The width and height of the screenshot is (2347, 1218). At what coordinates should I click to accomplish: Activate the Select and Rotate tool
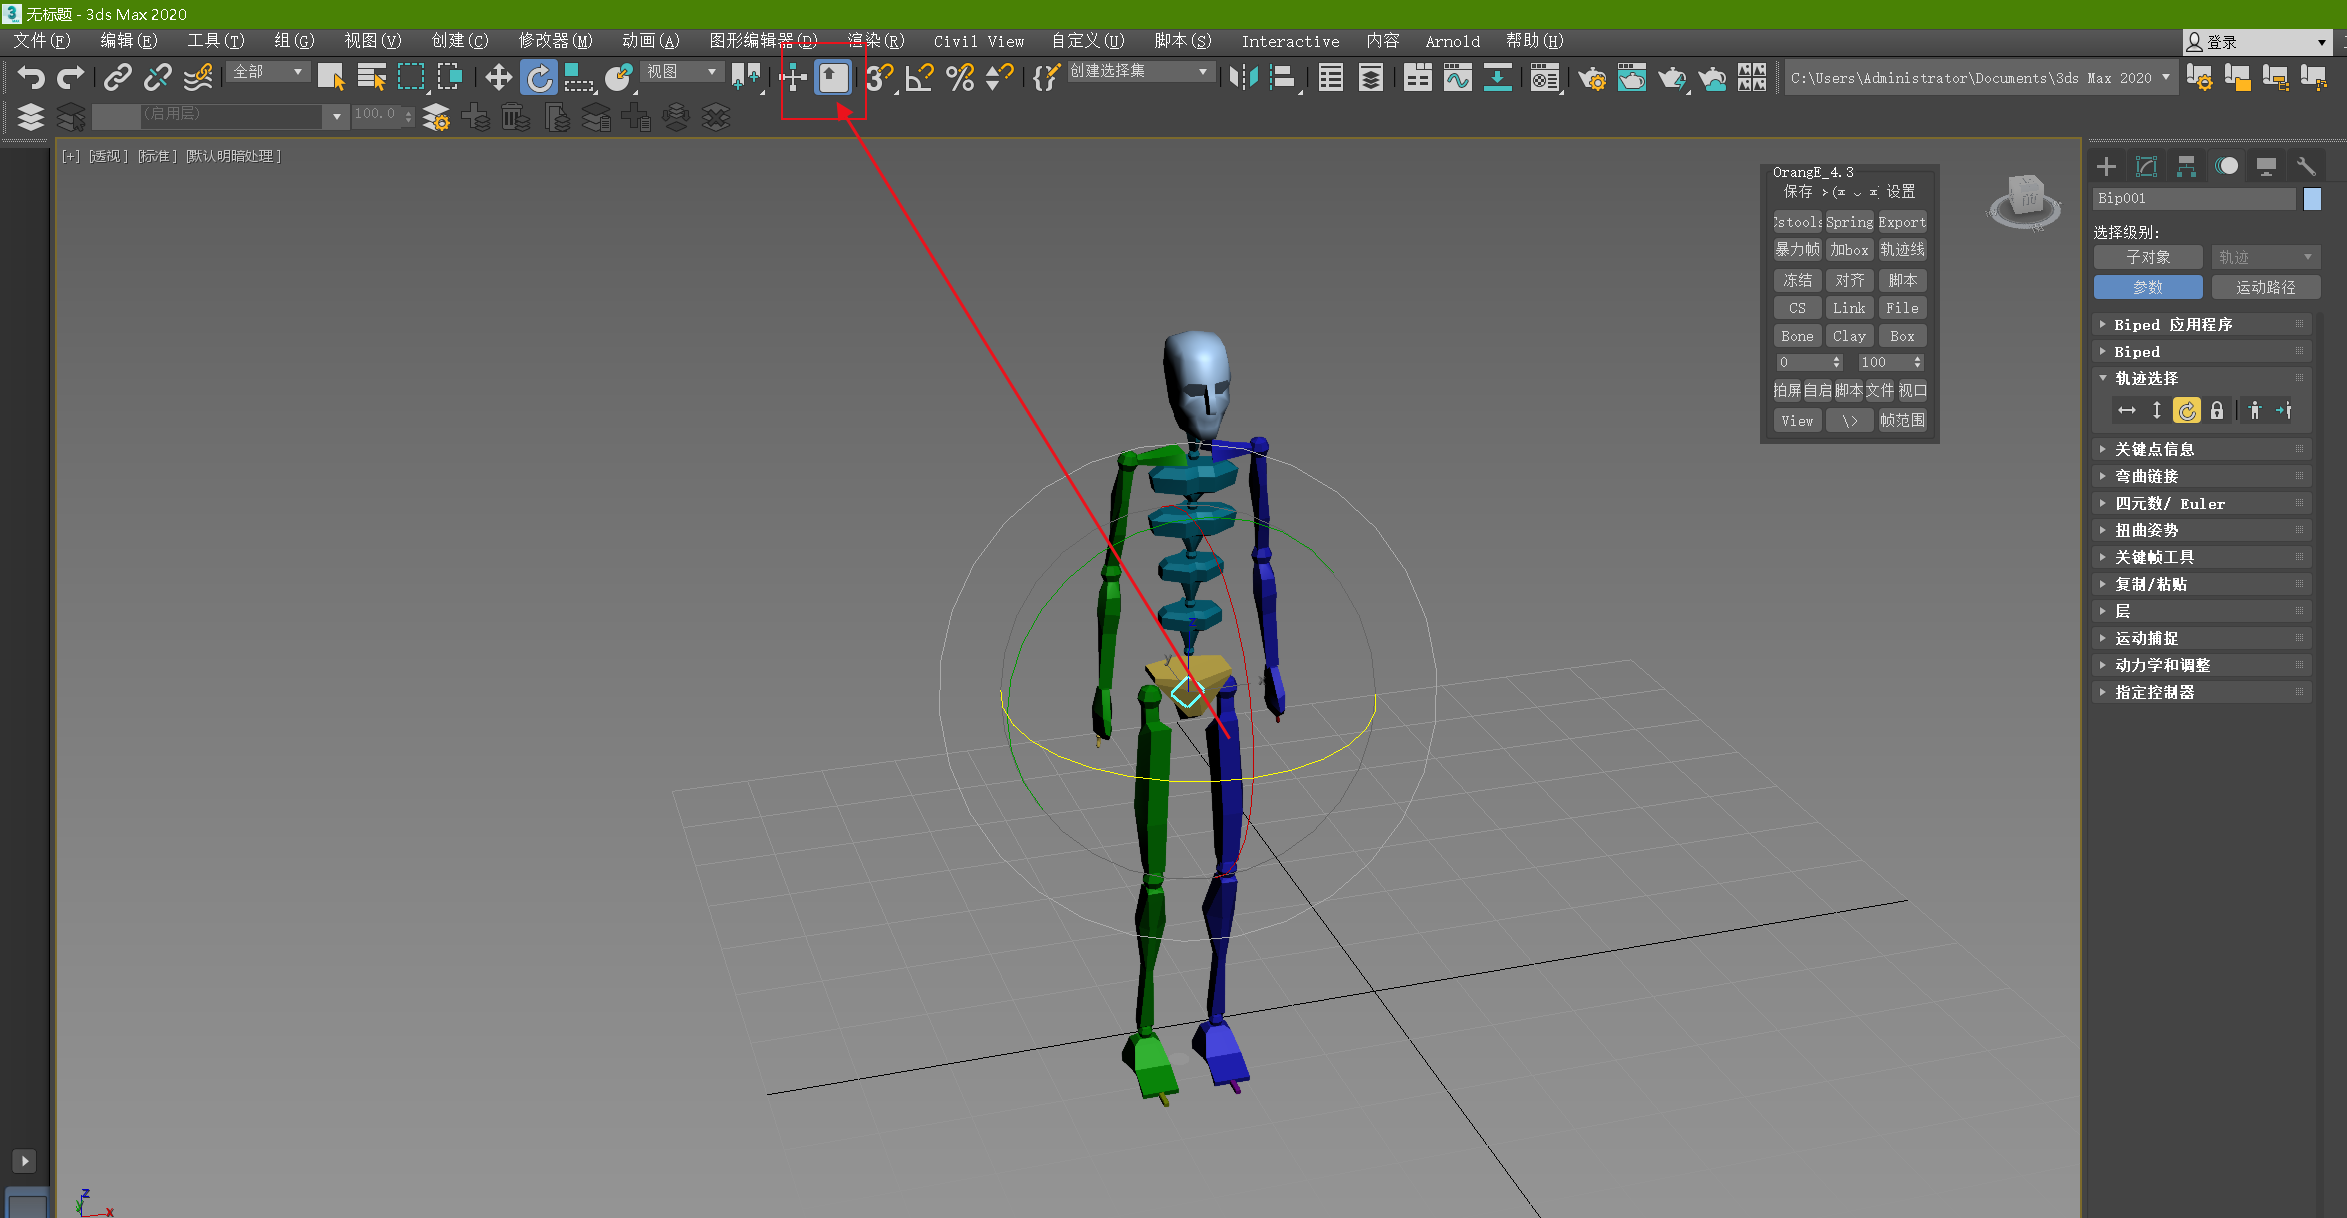click(x=539, y=77)
